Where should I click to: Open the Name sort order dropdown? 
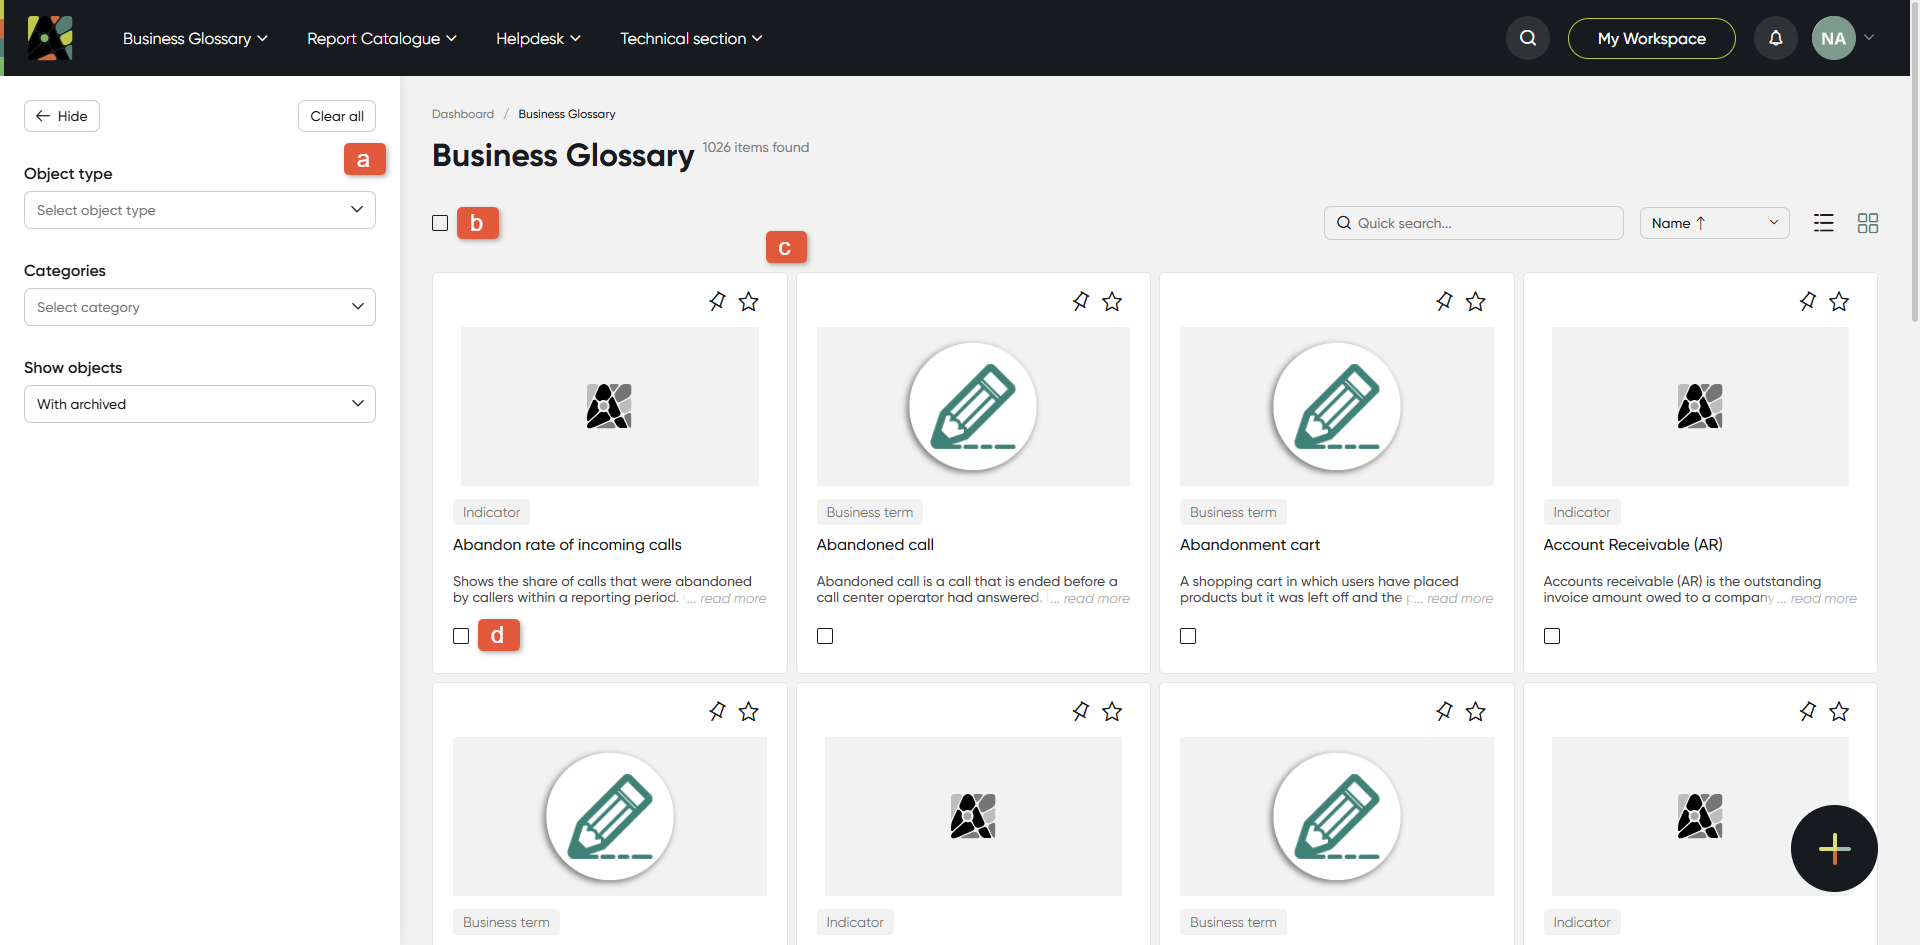[x=1714, y=223]
